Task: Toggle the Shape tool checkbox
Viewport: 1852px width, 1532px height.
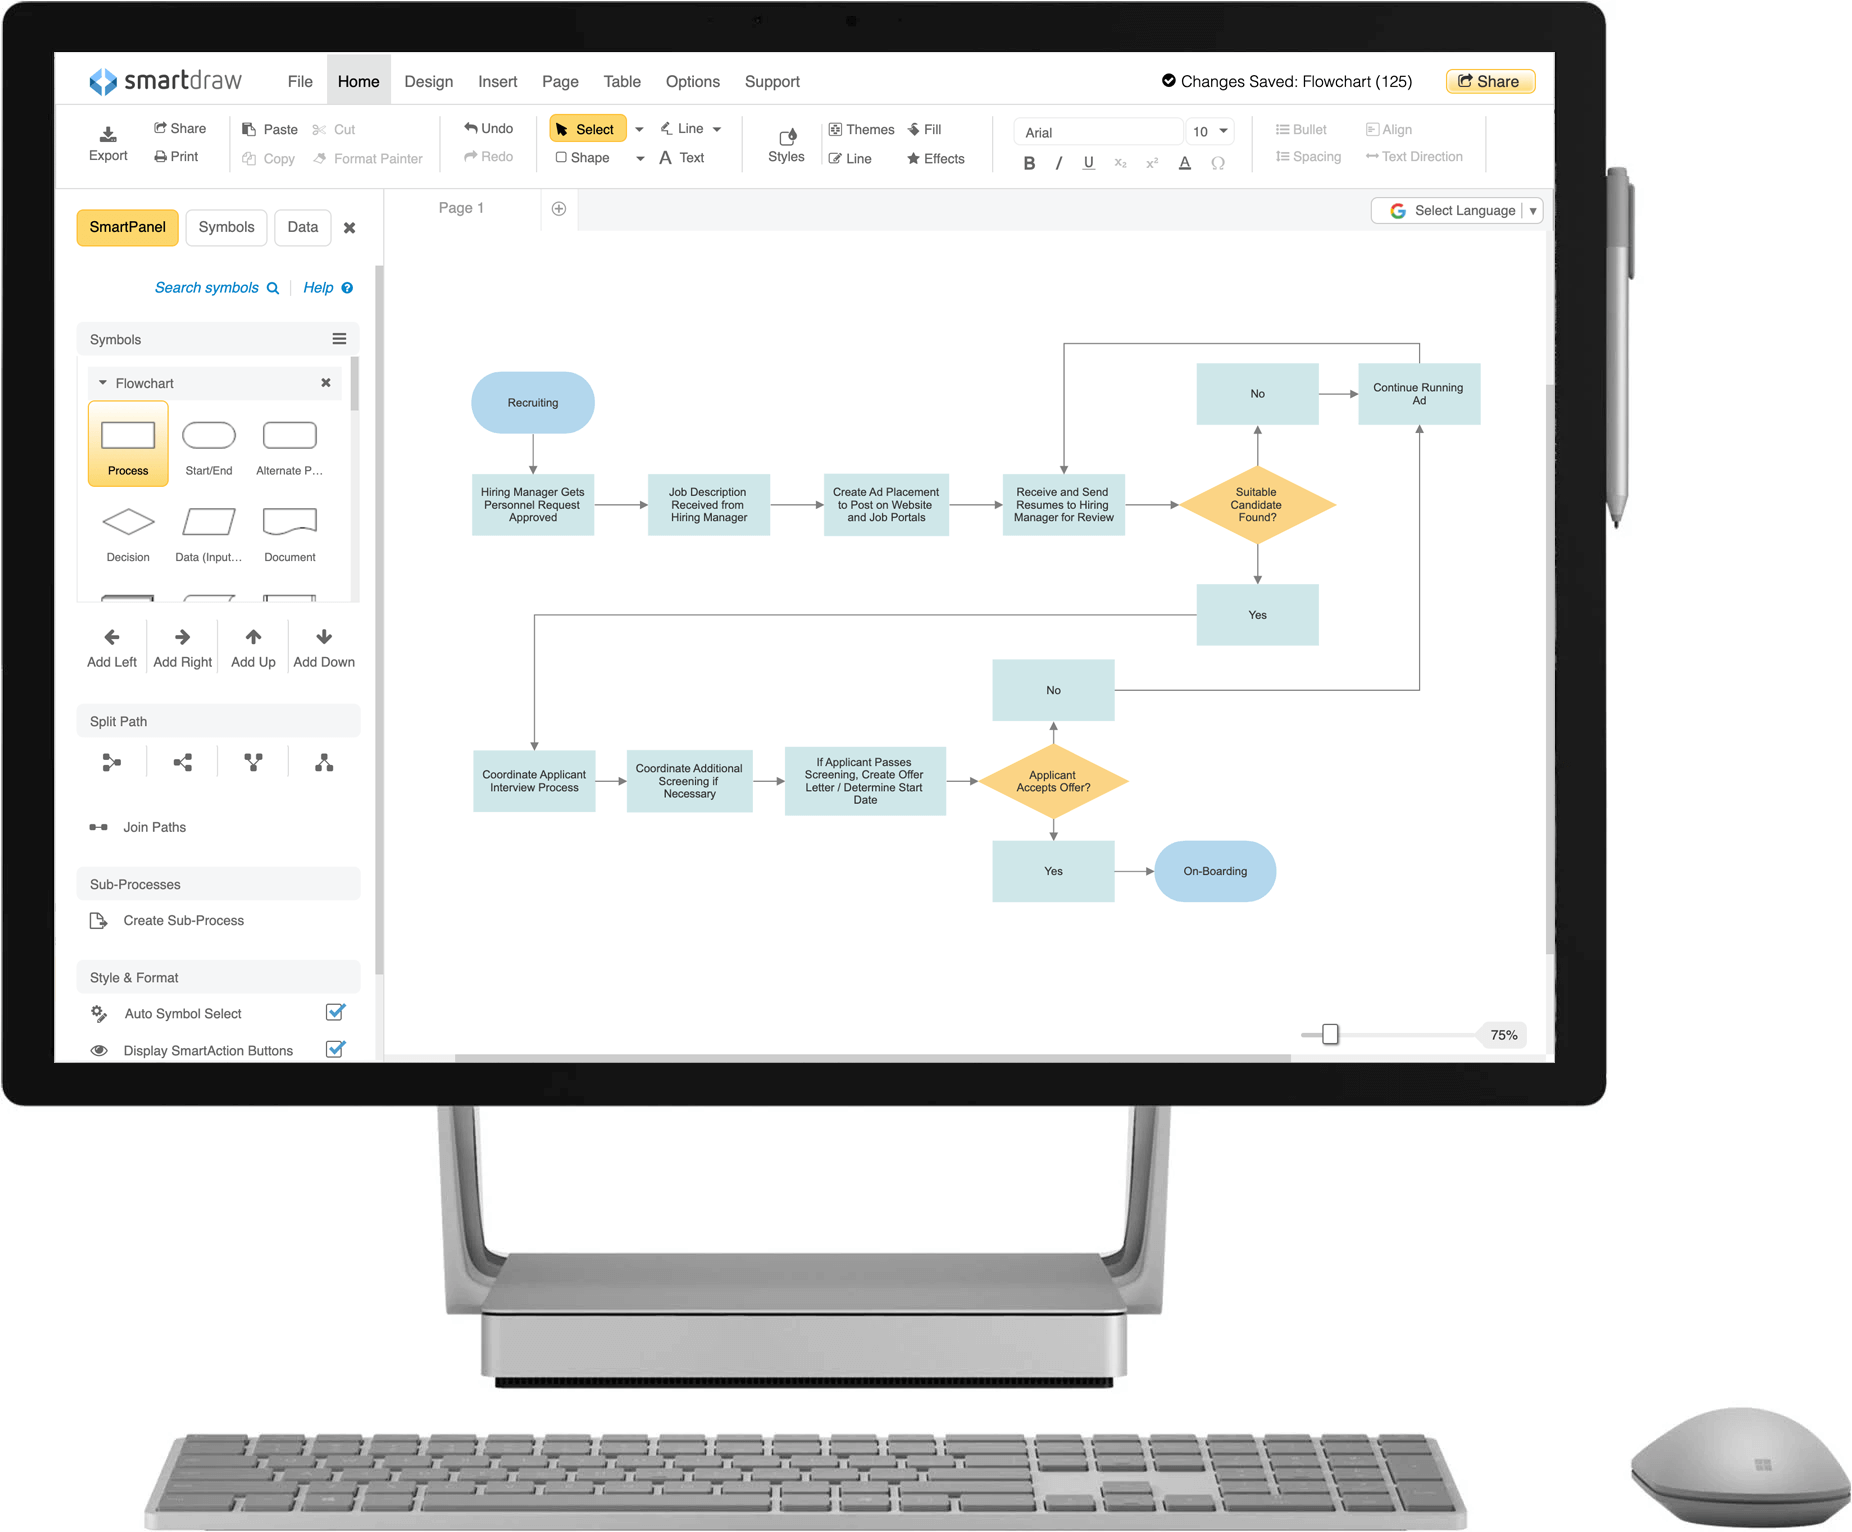Action: (562, 158)
